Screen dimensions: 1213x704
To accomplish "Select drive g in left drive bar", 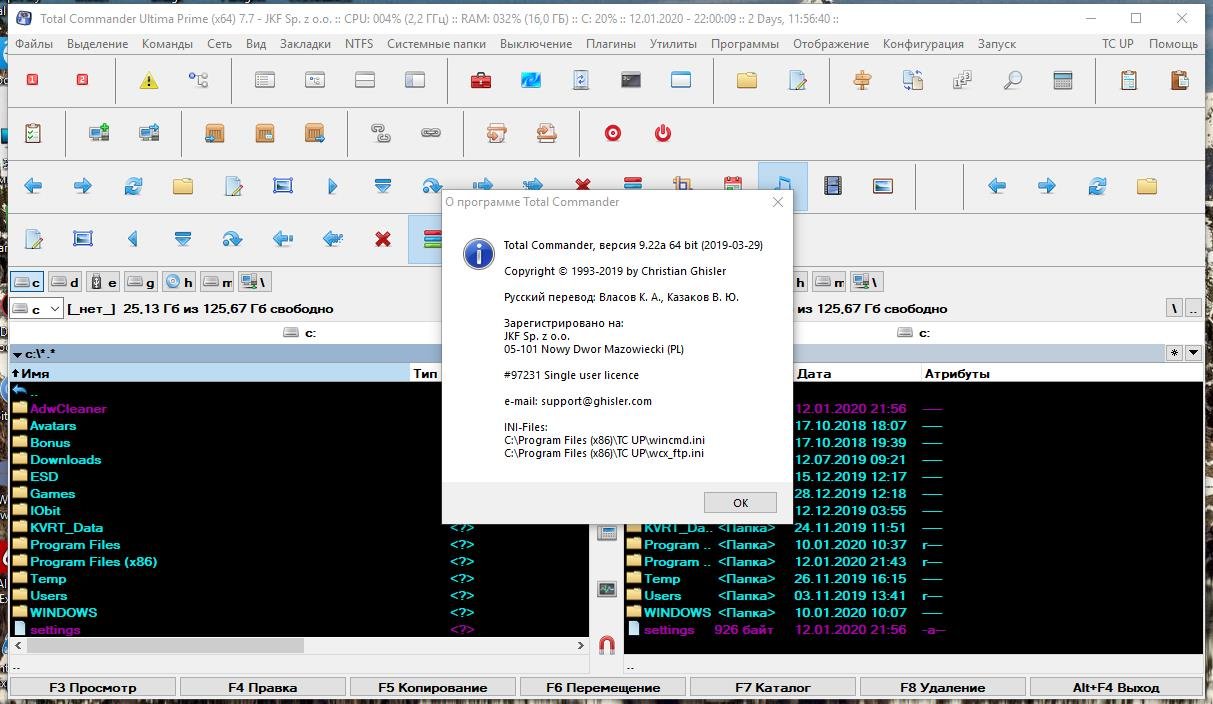I will click(142, 282).
